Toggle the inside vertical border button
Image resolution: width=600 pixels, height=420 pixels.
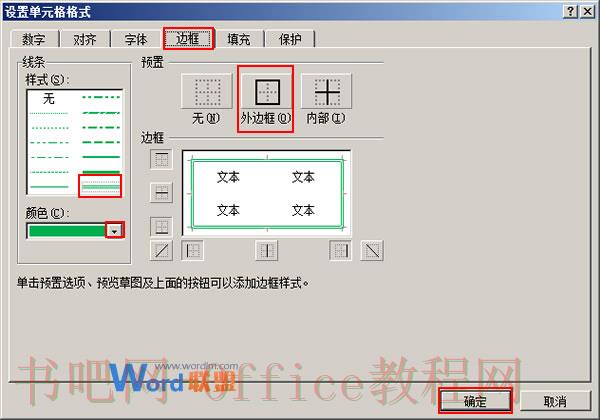click(x=266, y=251)
